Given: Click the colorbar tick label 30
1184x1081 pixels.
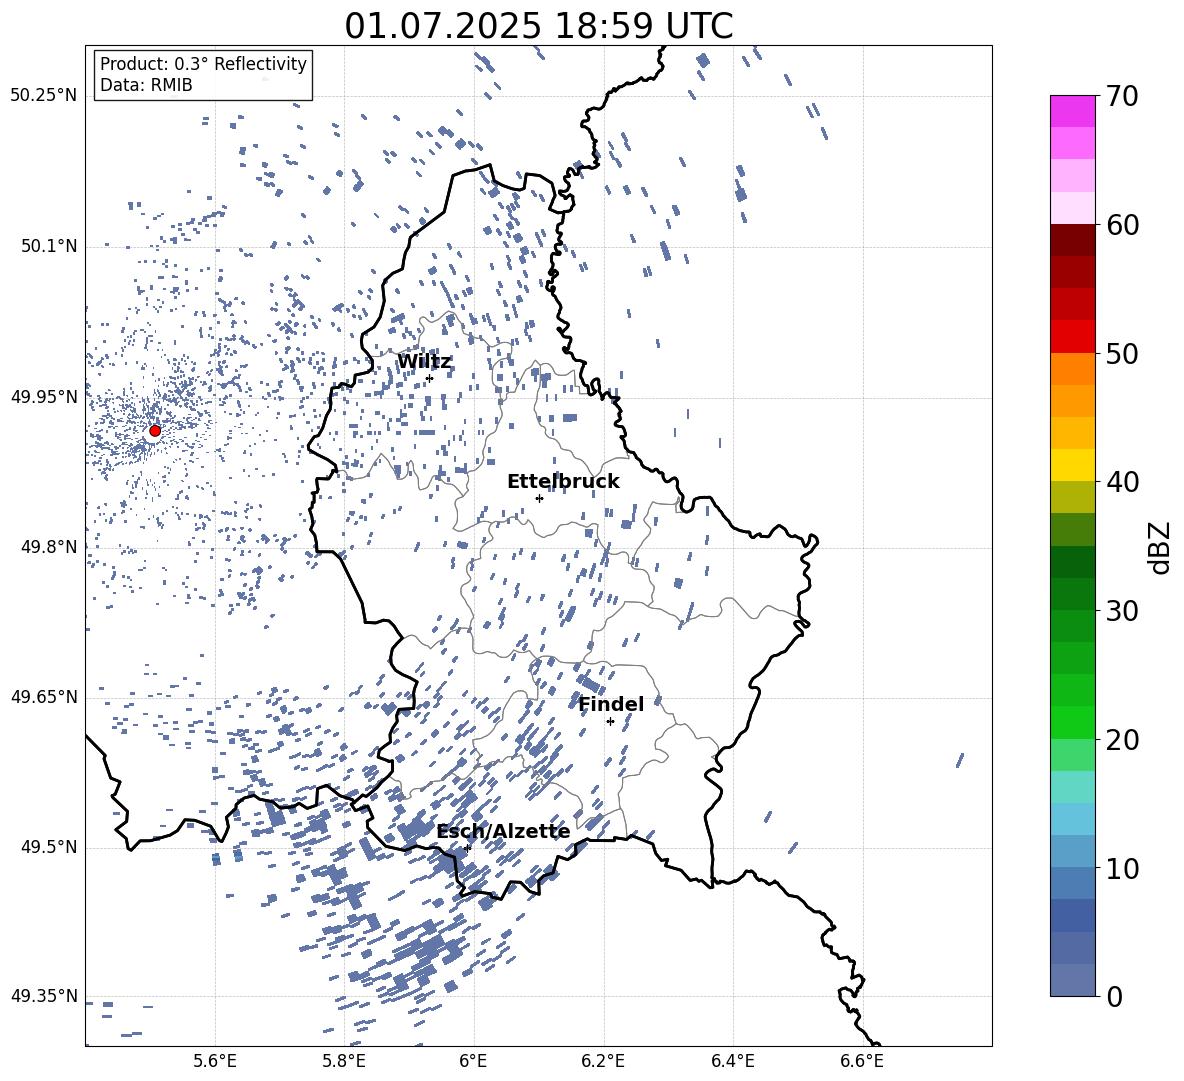Looking at the screenshot, I should pos(1122,611).
